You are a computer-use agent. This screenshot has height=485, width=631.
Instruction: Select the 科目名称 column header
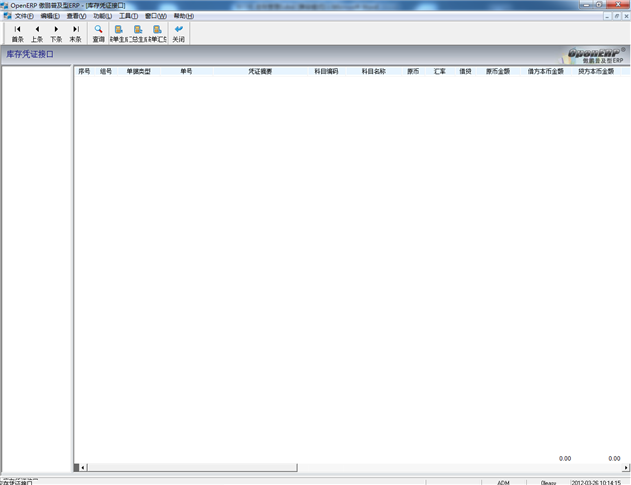373,72
